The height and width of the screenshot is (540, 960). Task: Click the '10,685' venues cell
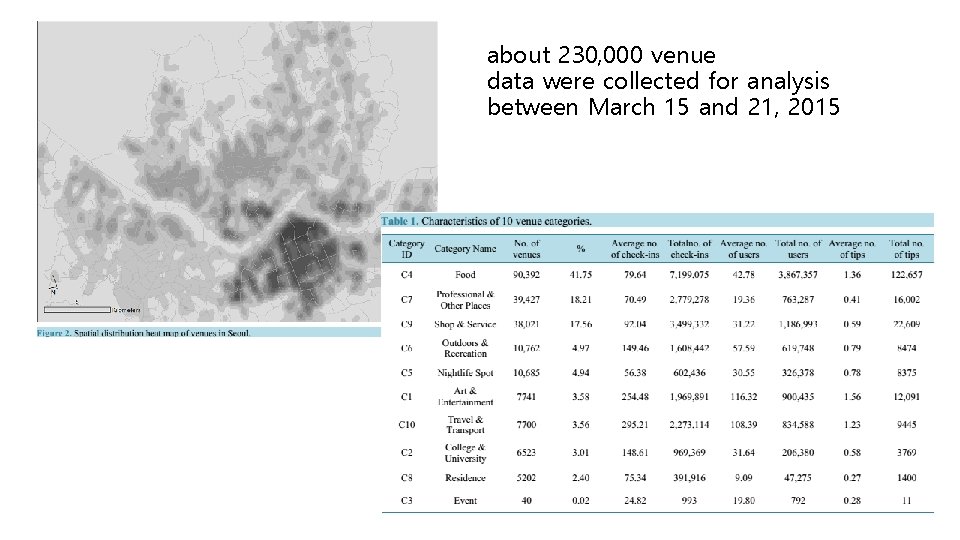(x=527, y=373)
